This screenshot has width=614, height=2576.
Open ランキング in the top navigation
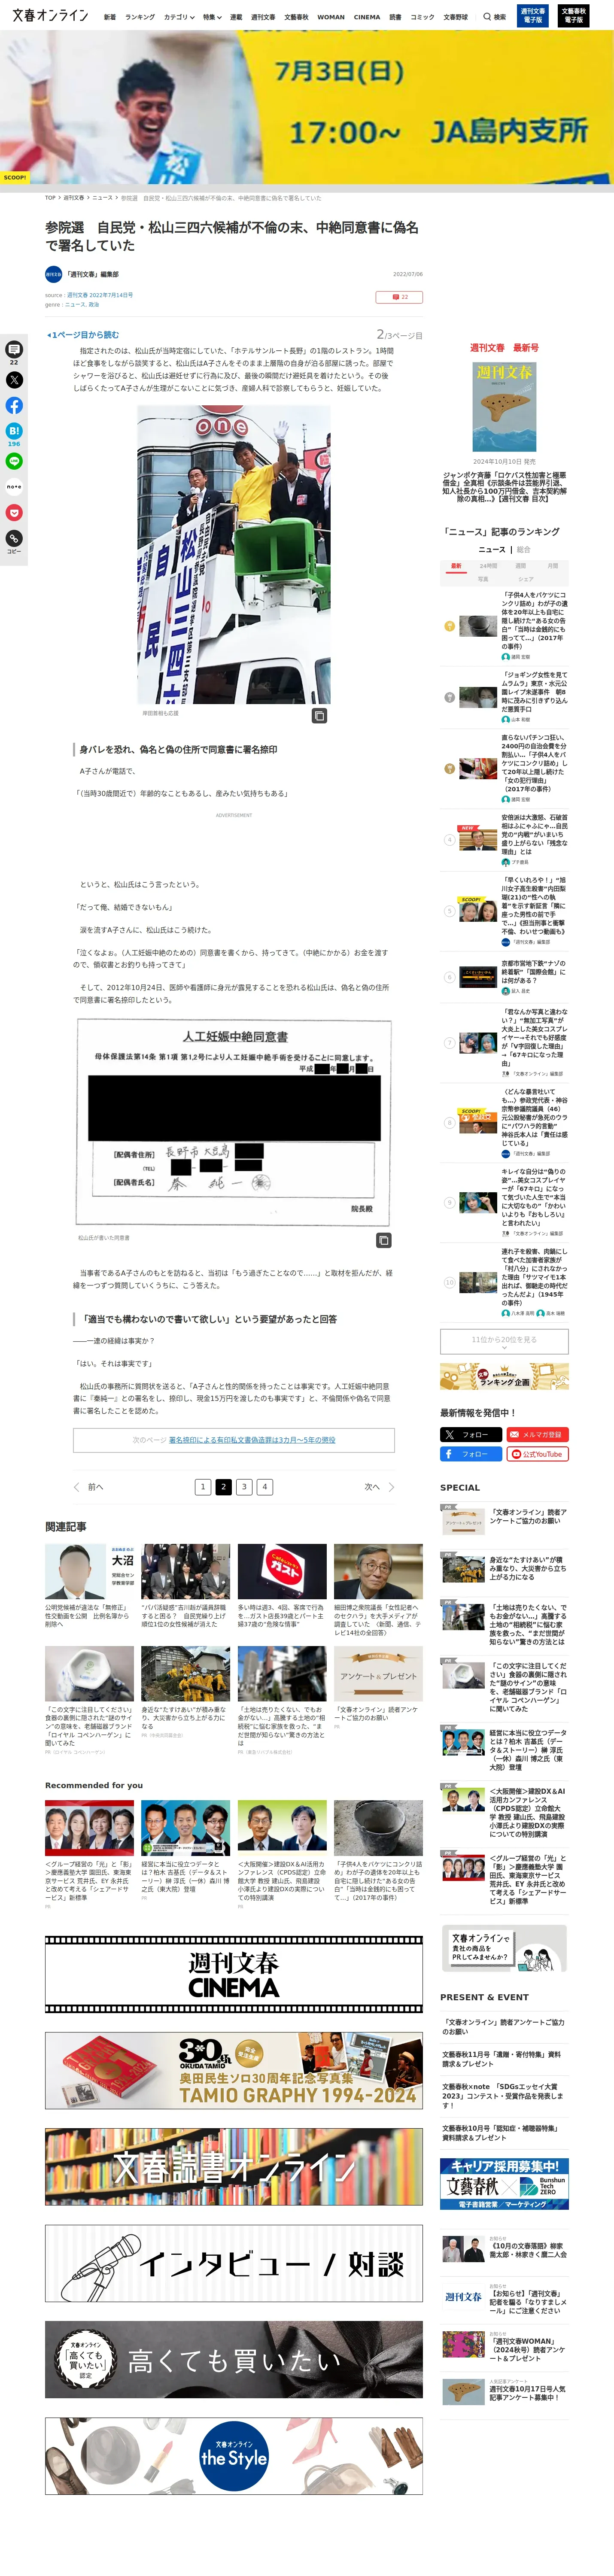[x=140, y=17]
